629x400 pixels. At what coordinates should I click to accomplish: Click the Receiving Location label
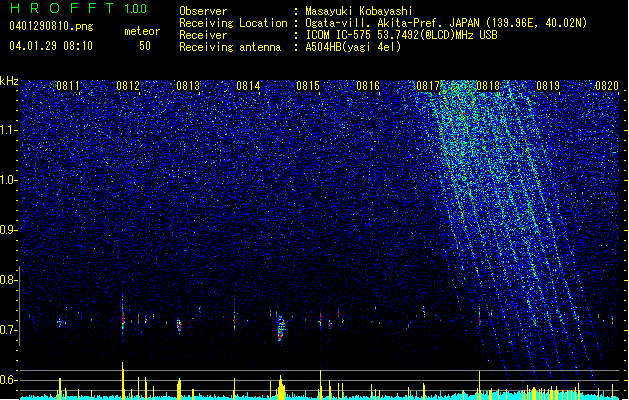pyautogui.click(x=233, y=23)
